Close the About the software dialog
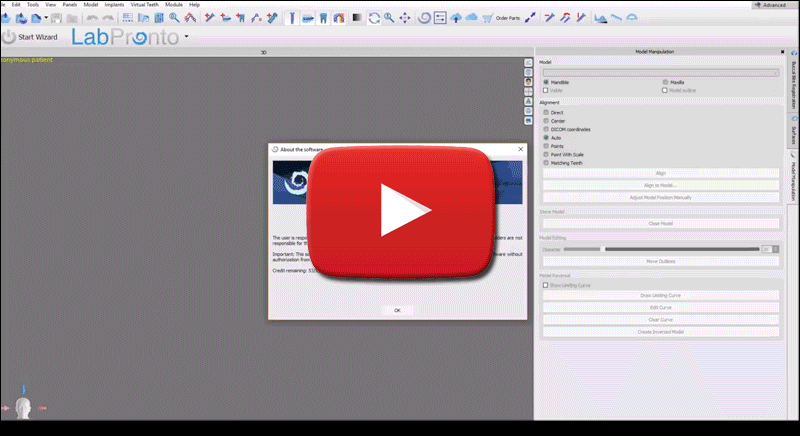The image size is (800, 436). pyautogui.click(x=520, y=149)
